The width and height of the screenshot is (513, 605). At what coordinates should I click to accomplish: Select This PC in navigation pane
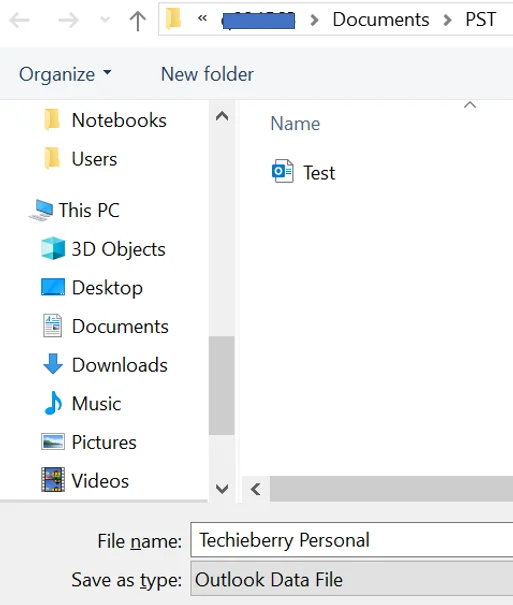[x=89, y=210]
